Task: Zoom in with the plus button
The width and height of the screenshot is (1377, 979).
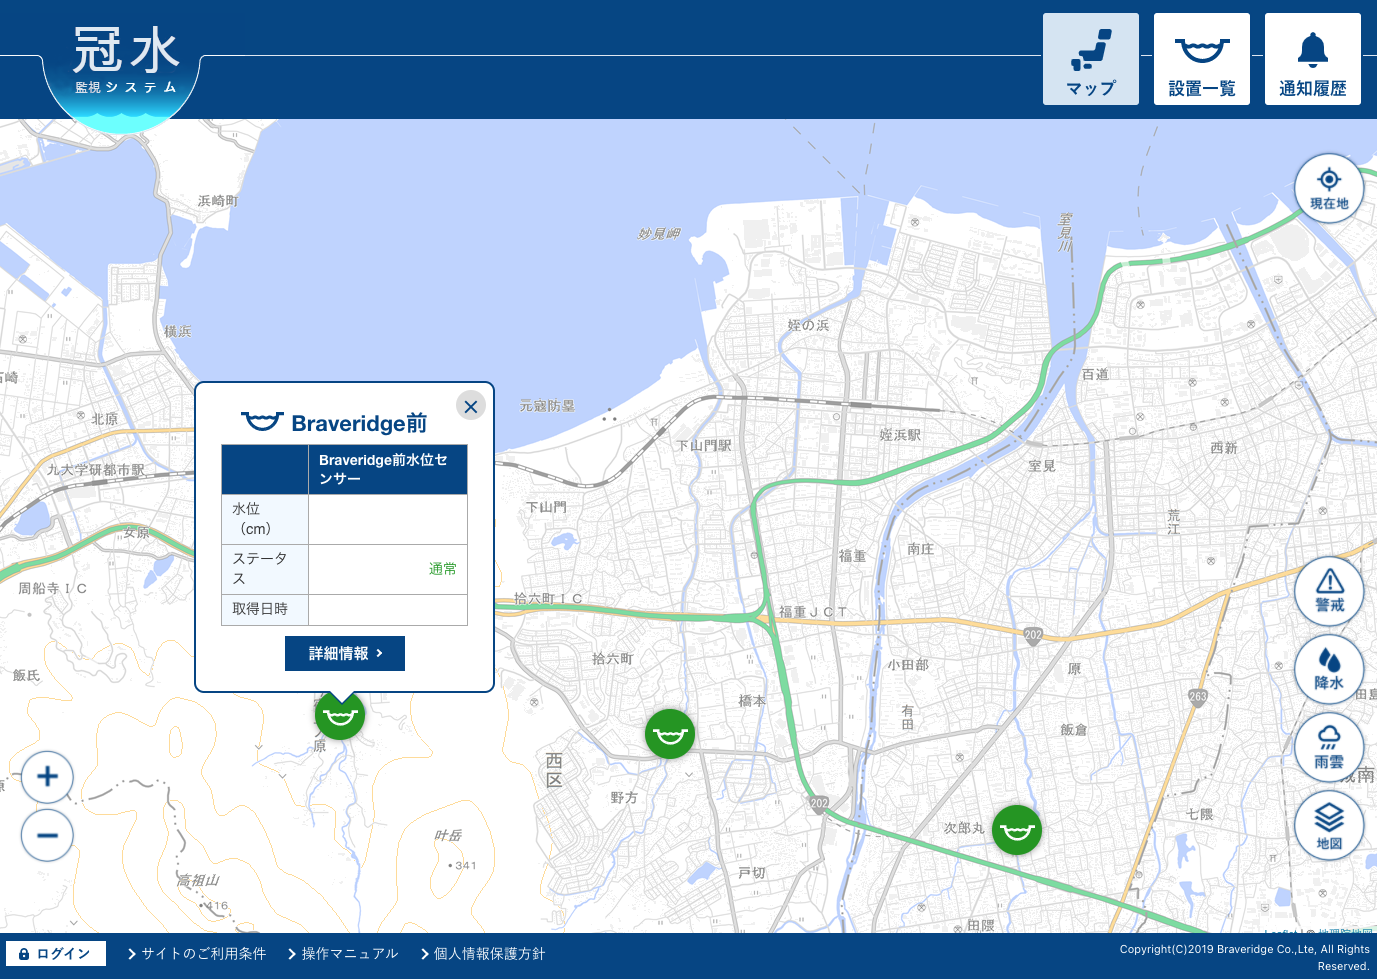Action: click(x=47, y=777)
